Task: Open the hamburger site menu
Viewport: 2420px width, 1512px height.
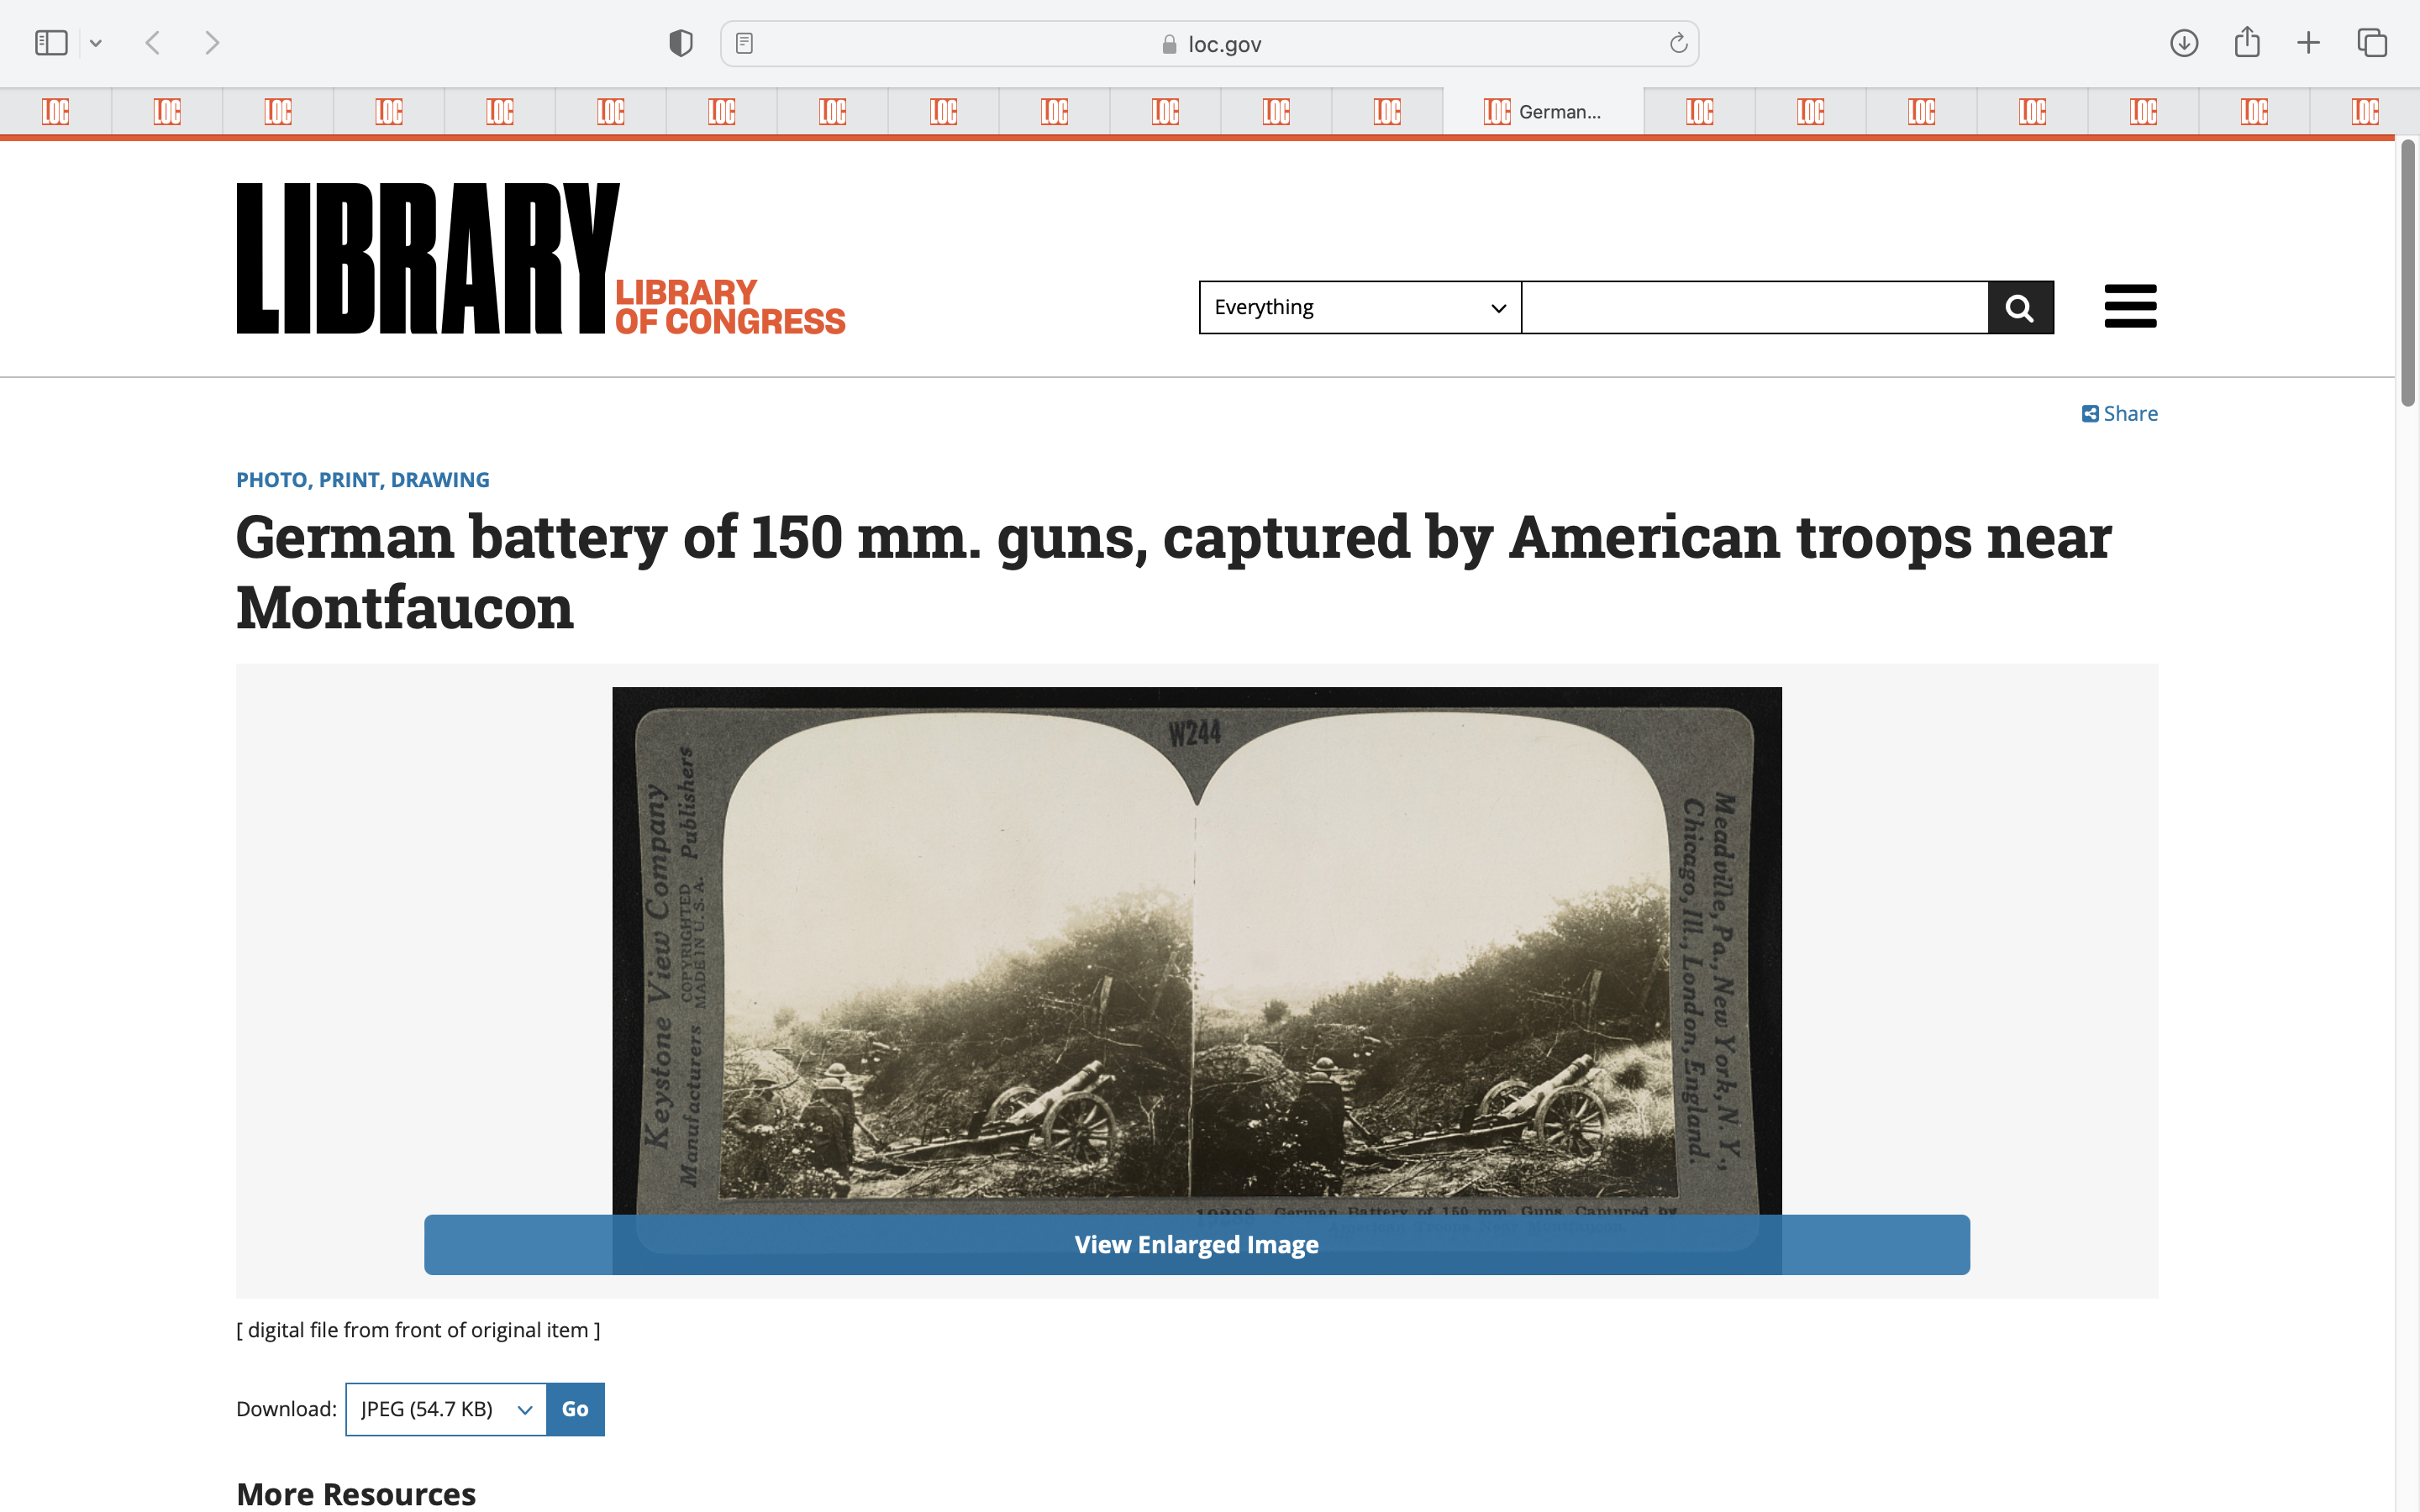Action: 2130,306
